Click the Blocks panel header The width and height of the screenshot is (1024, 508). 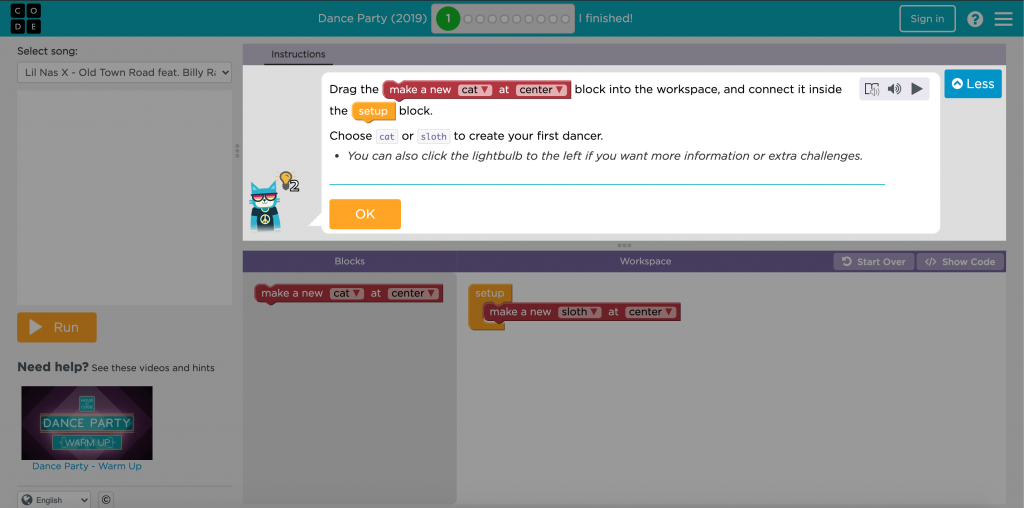pos(349,261)
